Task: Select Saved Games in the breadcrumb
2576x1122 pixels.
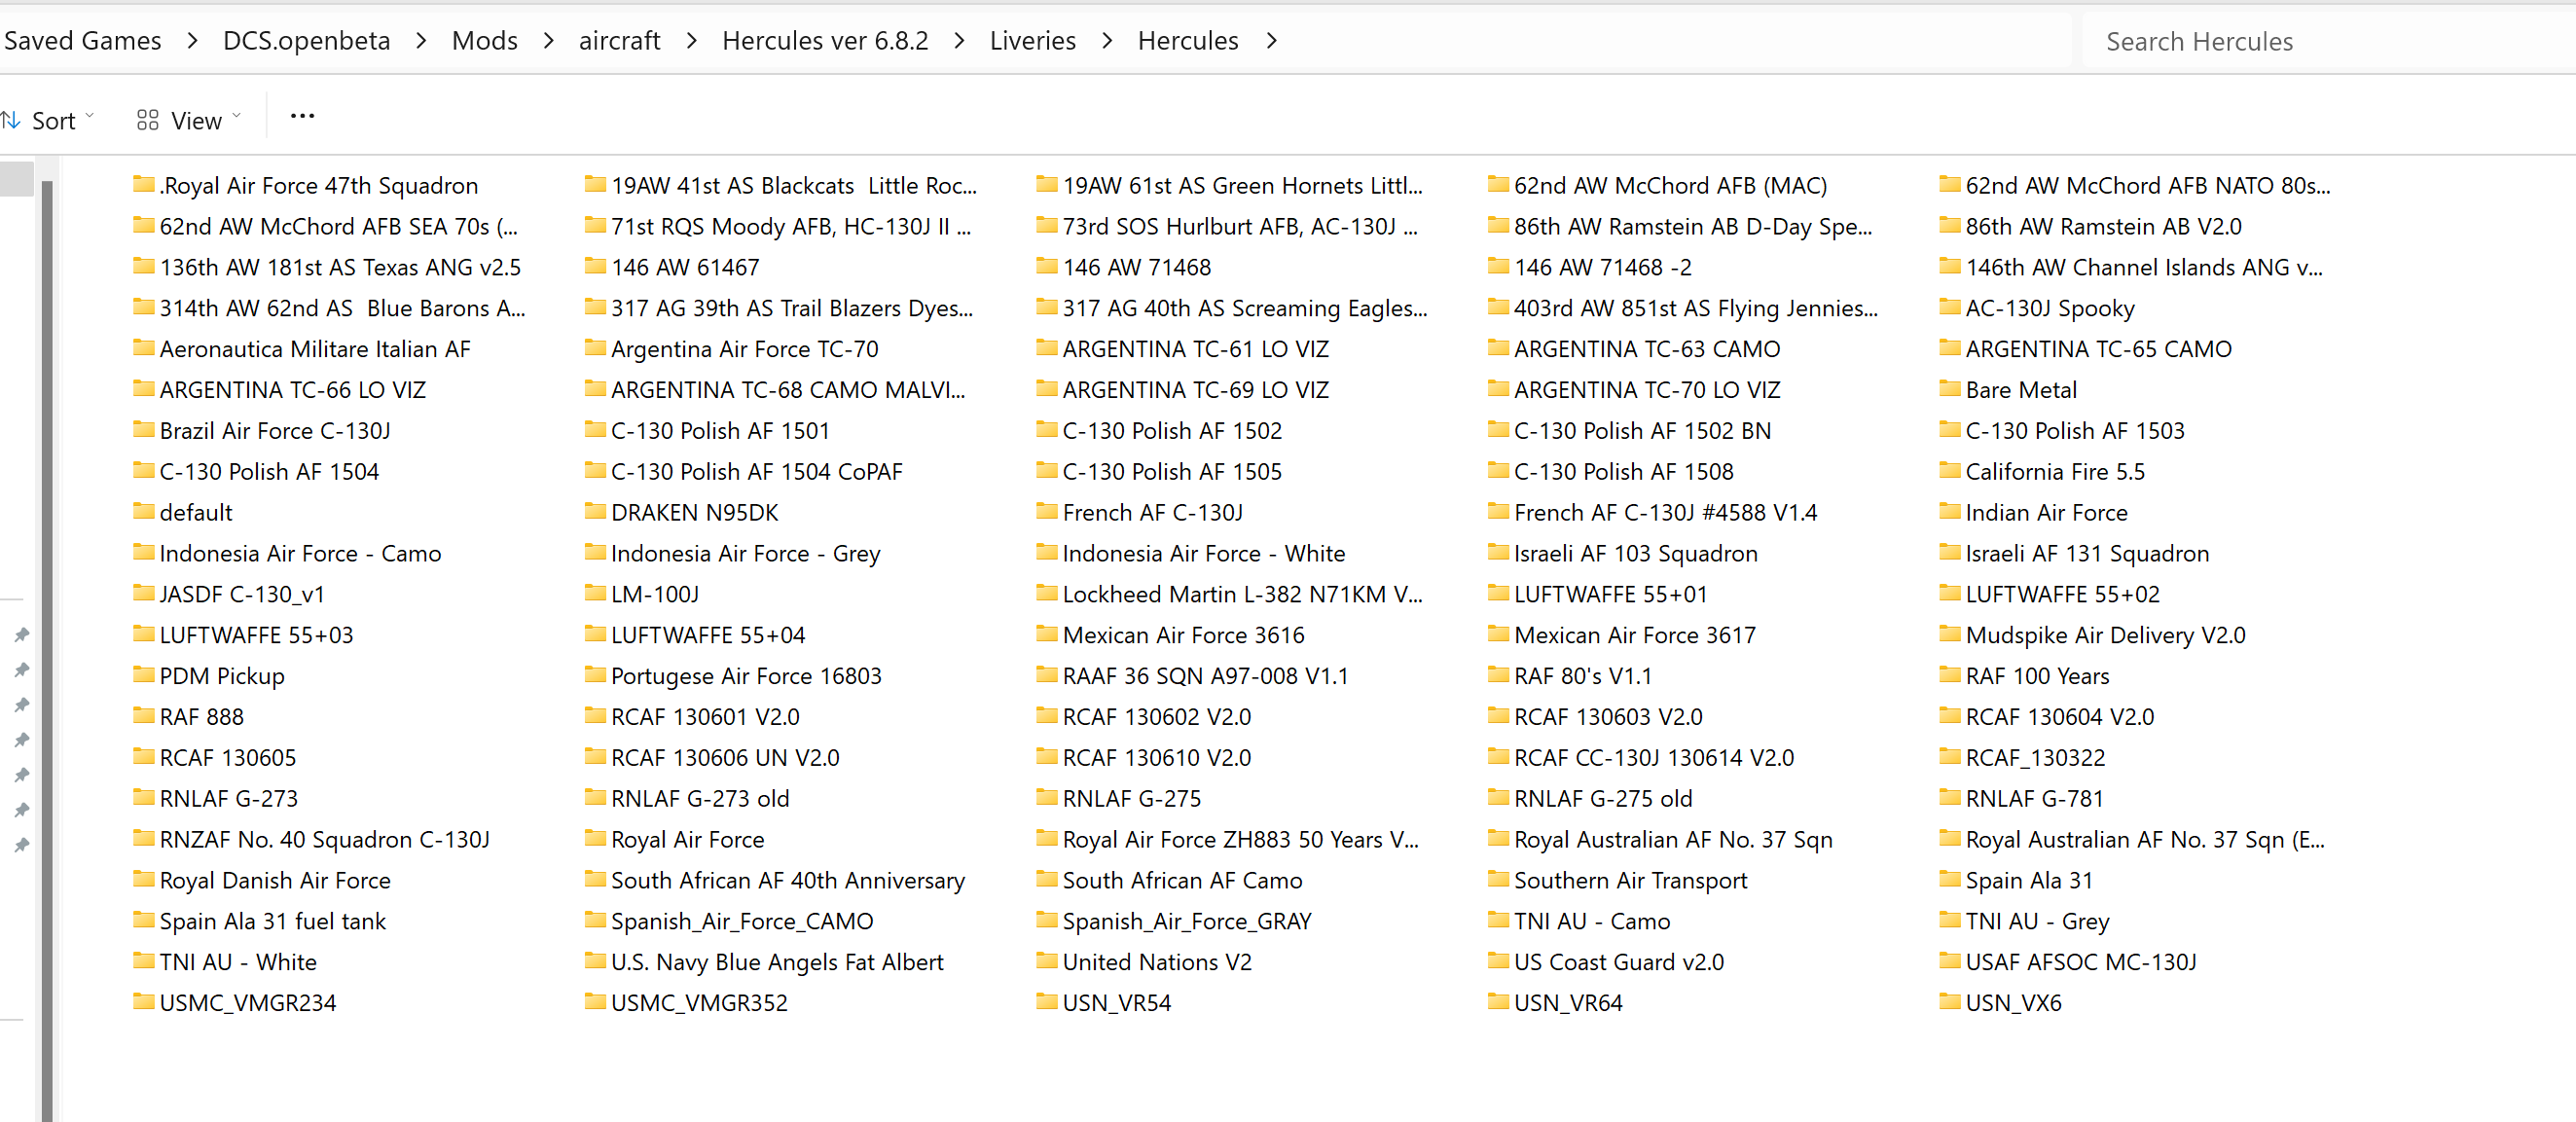Action: click(82, 40)
